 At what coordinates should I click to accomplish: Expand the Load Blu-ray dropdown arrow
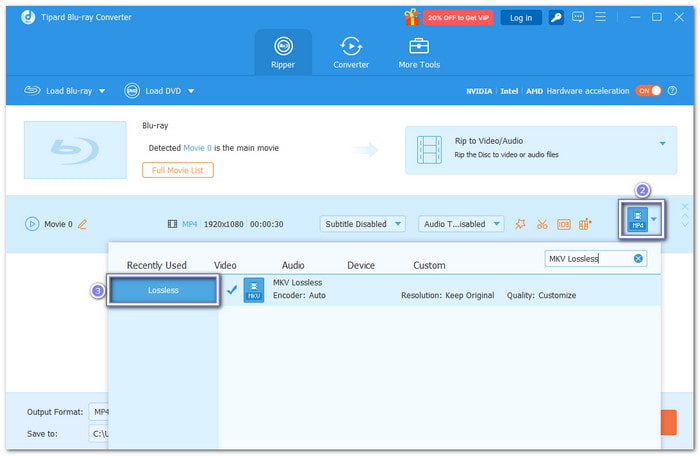click(x=102, y=91)
